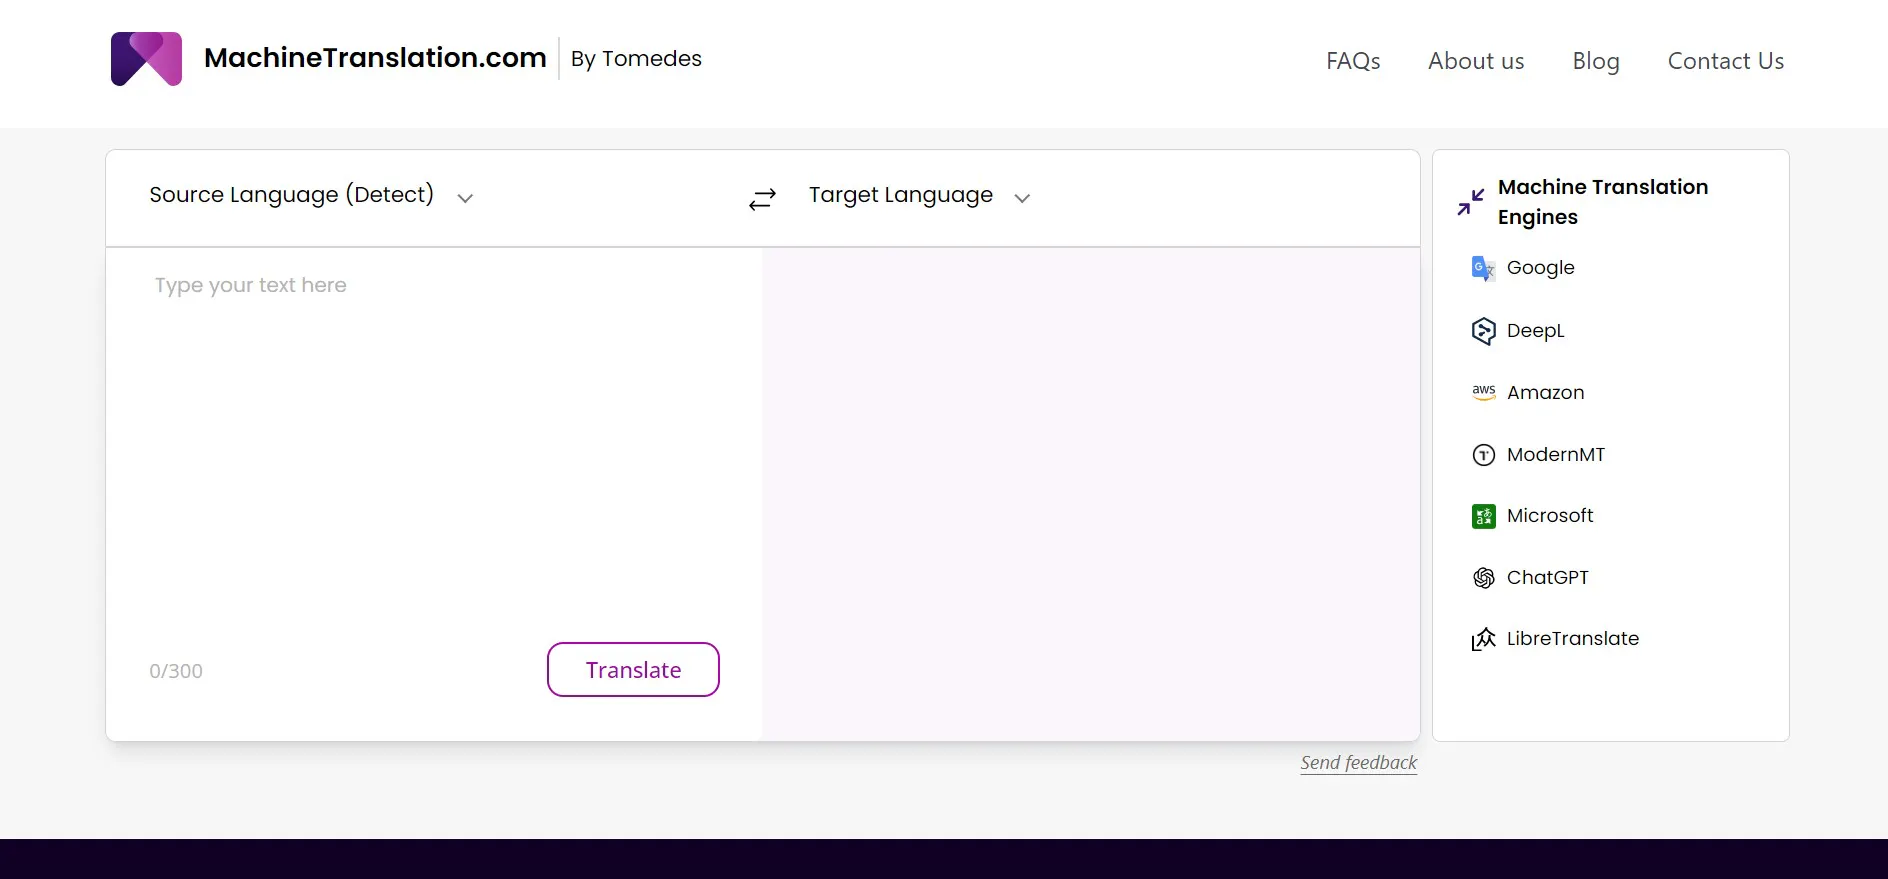Collapse the Machine Translation Engines panel
The width and height of the screenshot is (1888, 879).
[x=1470, y=202]
